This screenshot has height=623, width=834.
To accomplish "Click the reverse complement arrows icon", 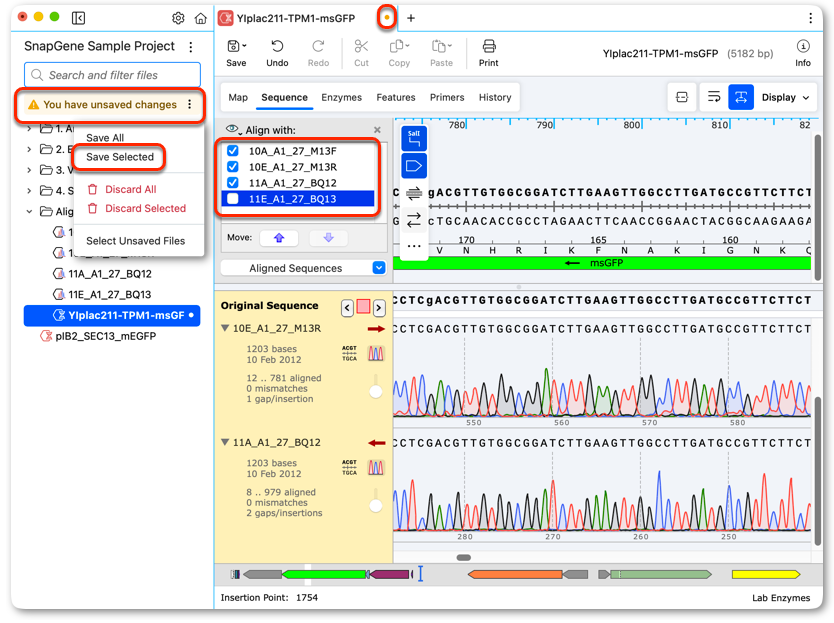I will pos(414,220).
